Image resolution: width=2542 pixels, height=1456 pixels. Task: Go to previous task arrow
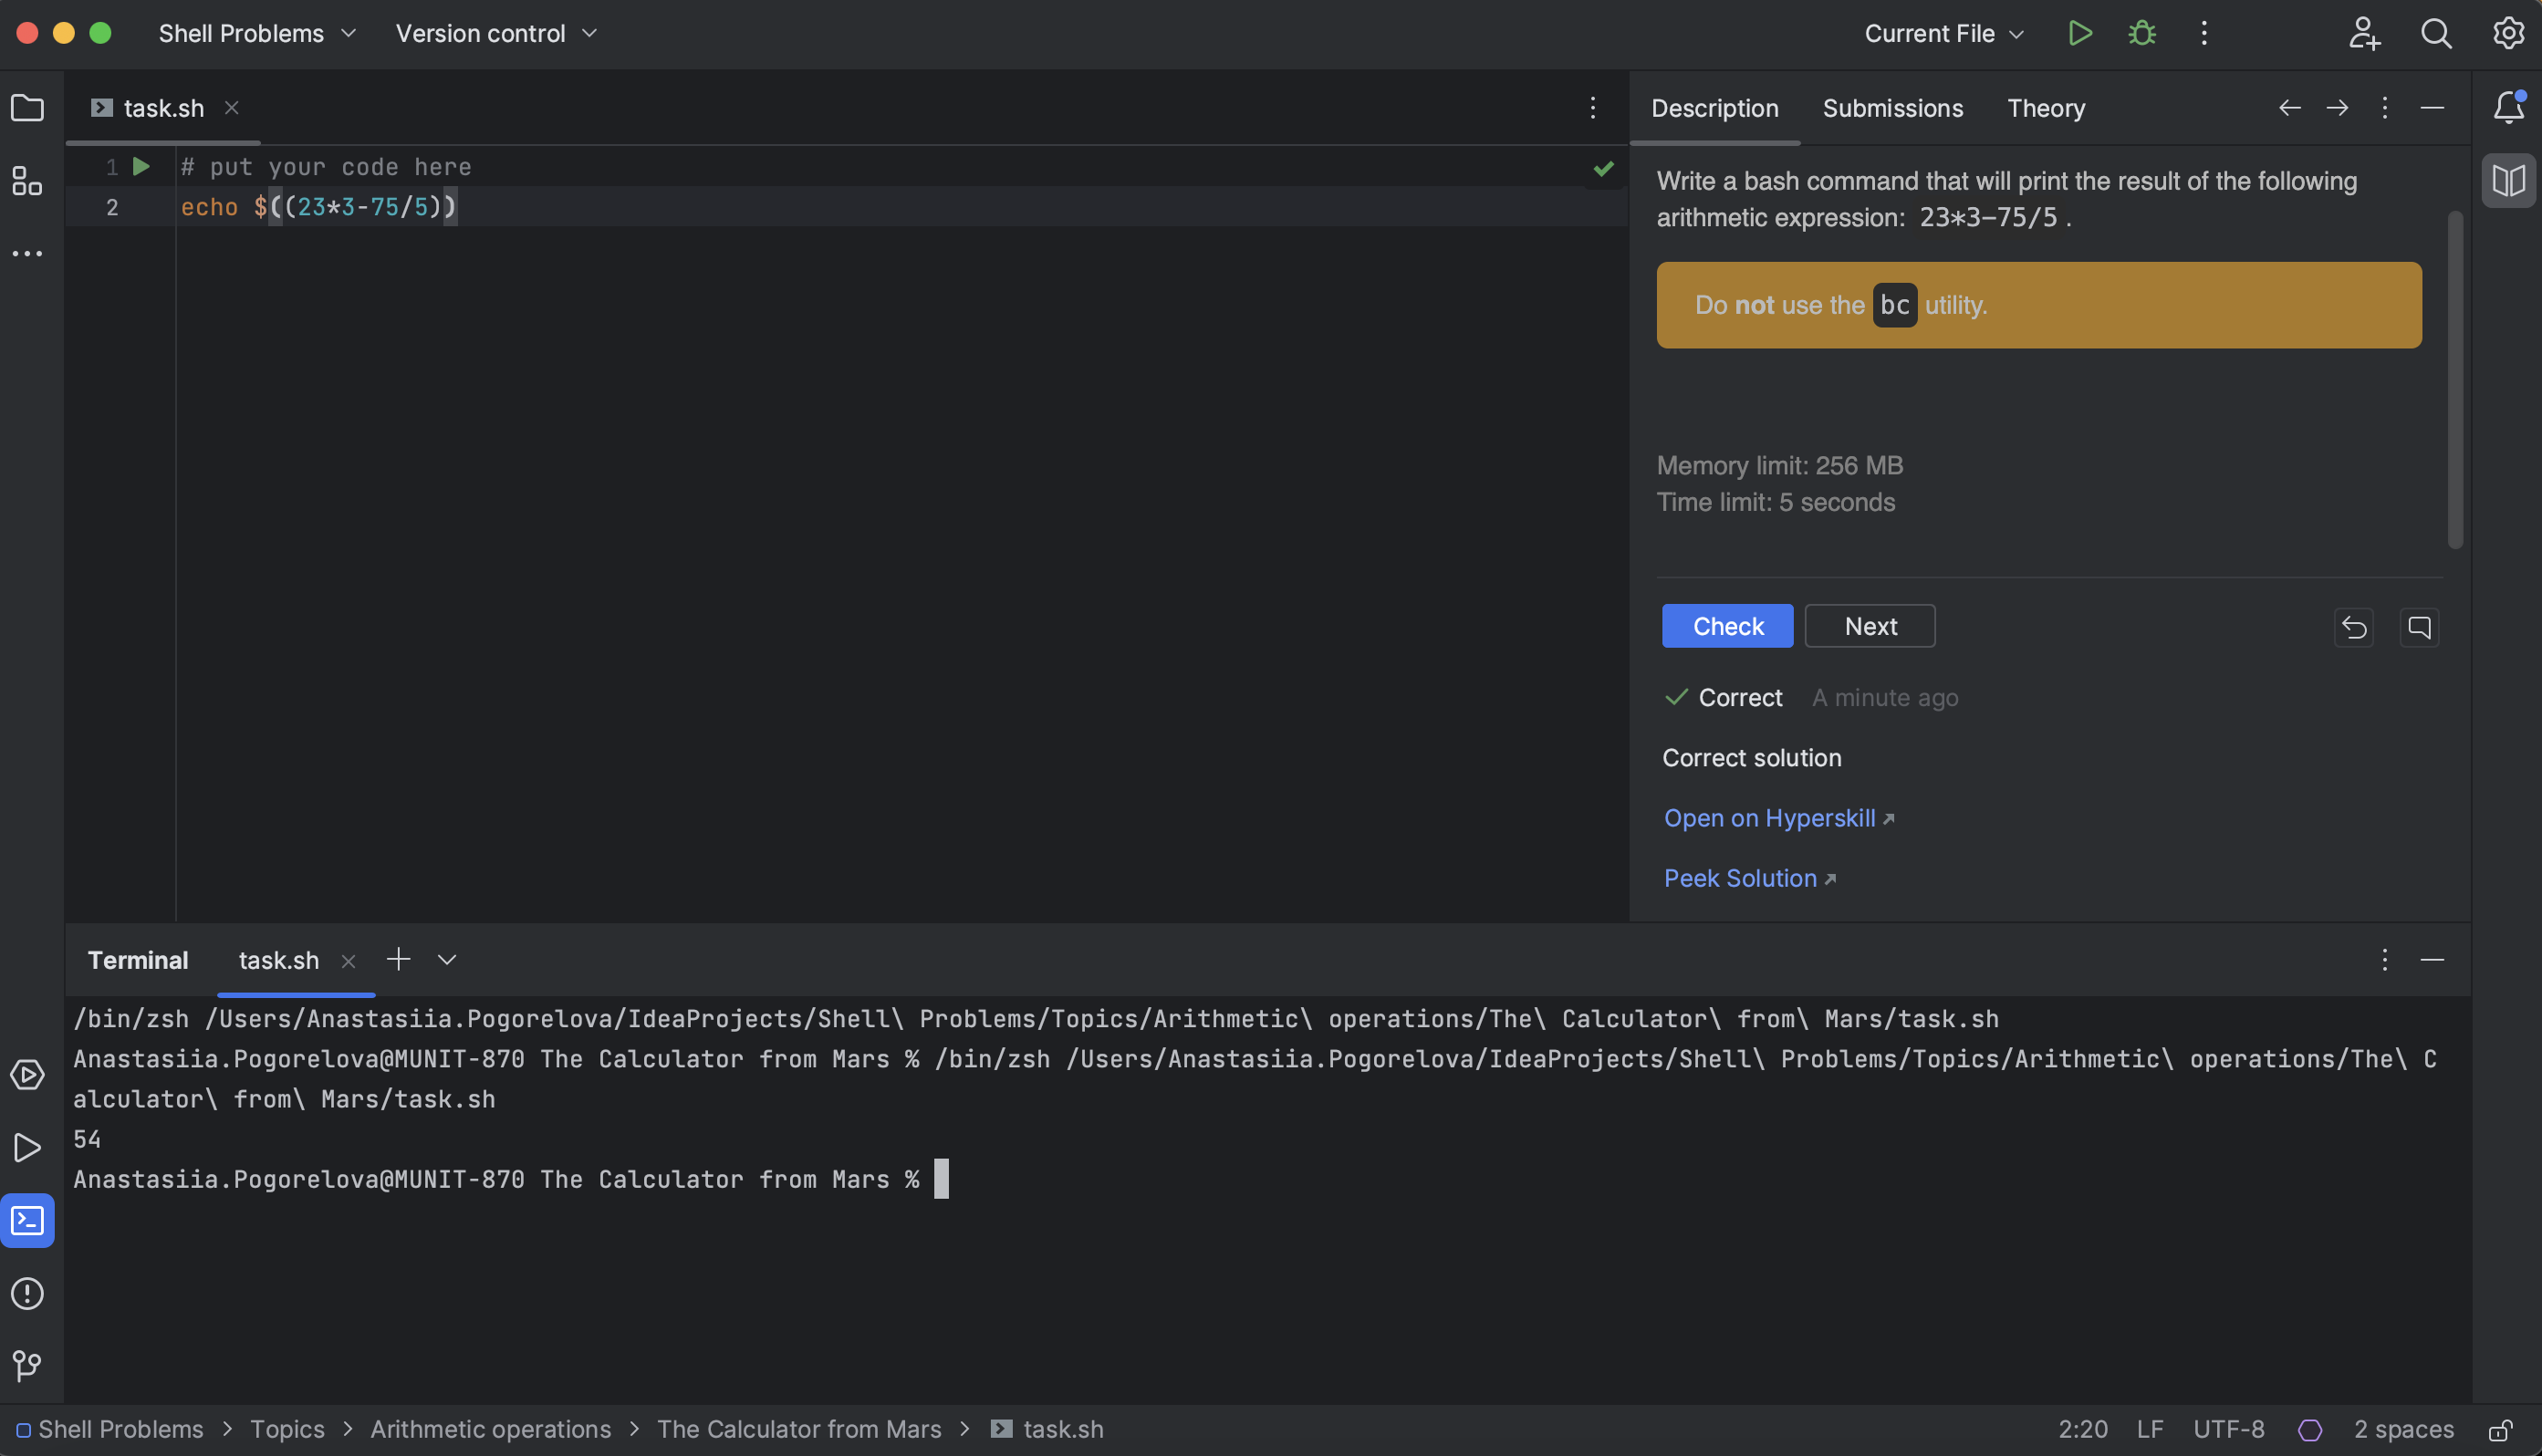coord(2290,107)
